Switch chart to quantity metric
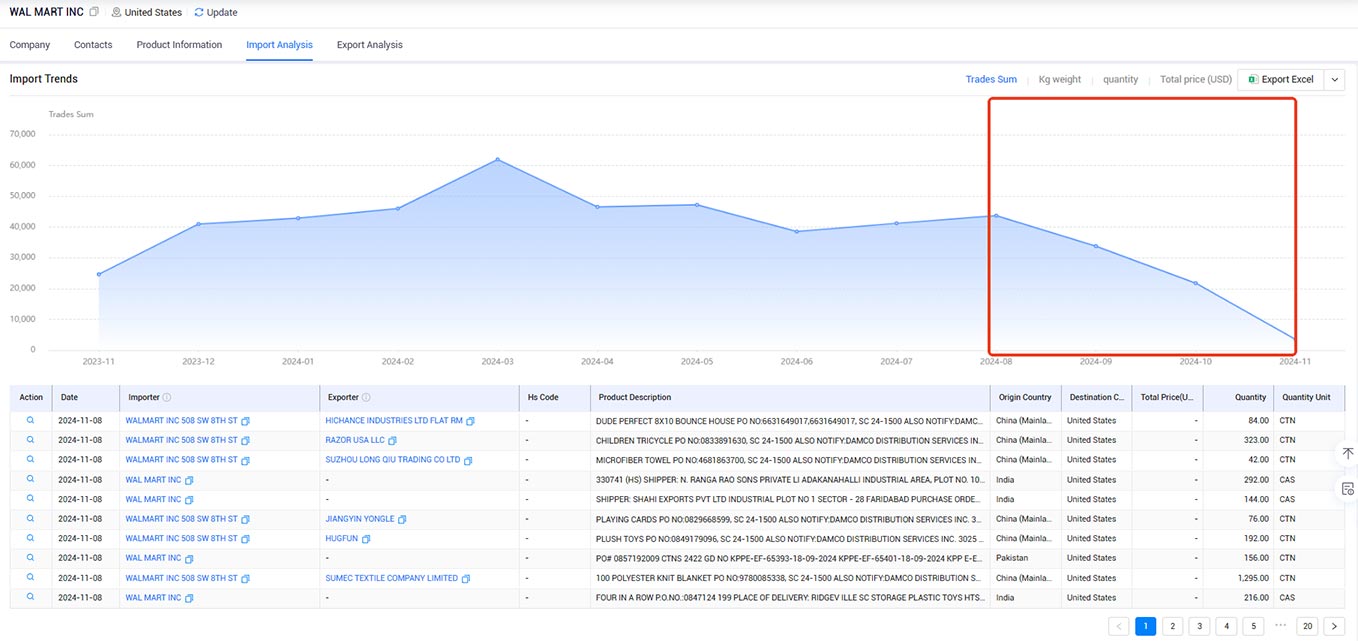Image resolution: width=1358 pixels, height=641 pixels. click(x=1121, y=79)
